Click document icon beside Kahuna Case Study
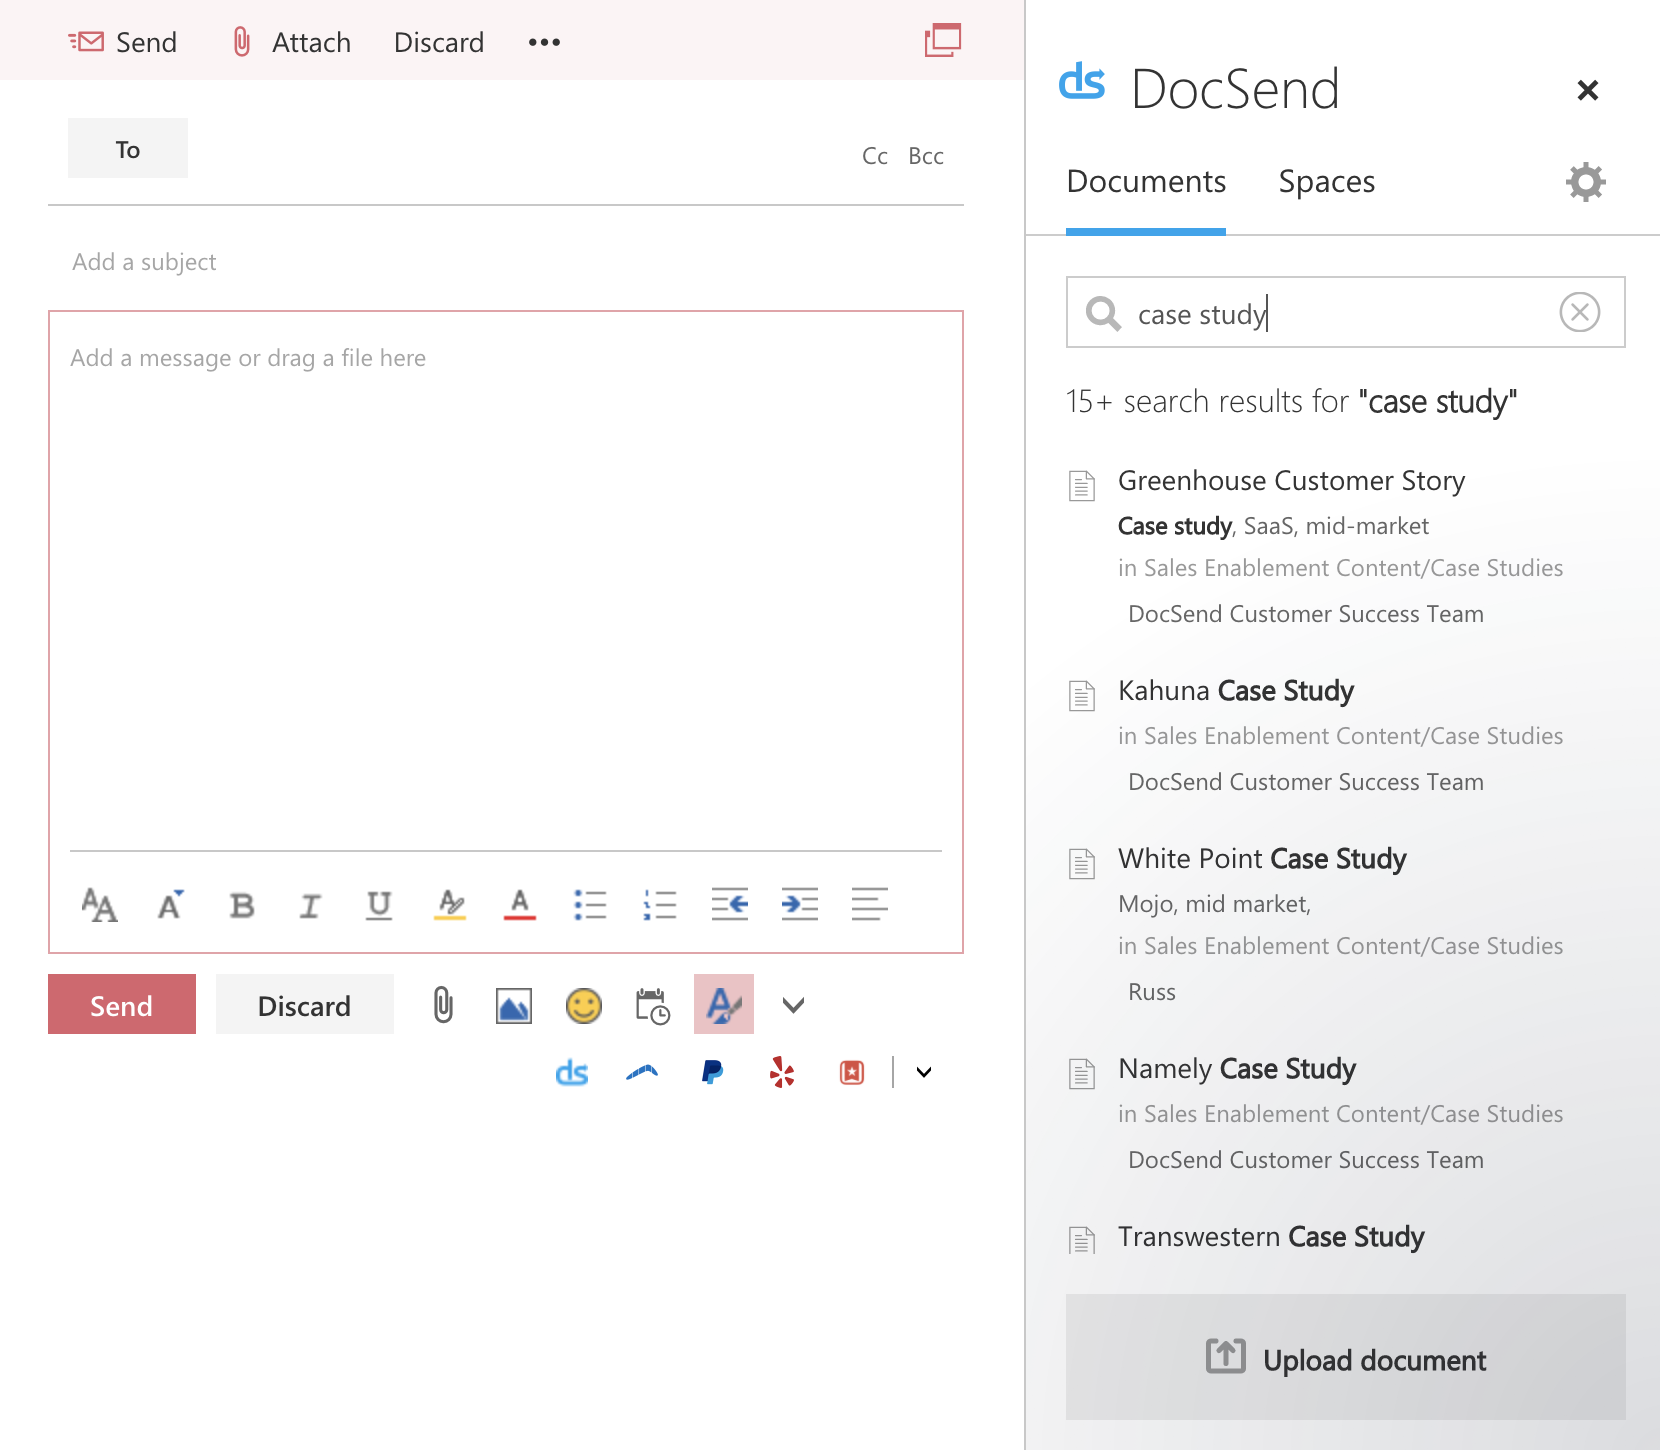1660x1450 pixels. pos(1082,695)
